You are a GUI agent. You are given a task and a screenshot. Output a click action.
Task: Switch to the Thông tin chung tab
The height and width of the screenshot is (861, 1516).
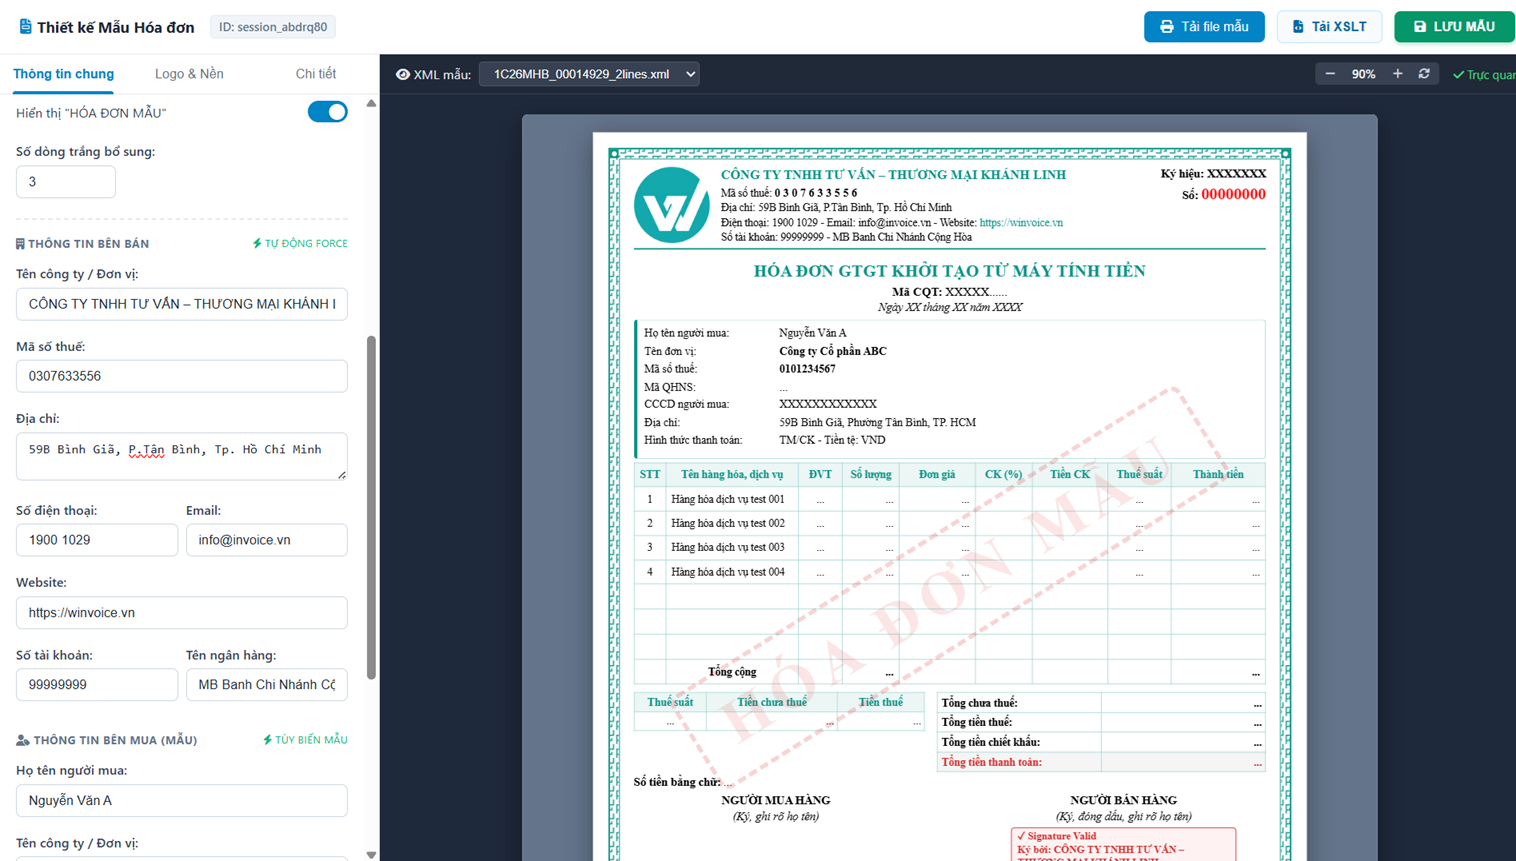[x=63, y=74]
